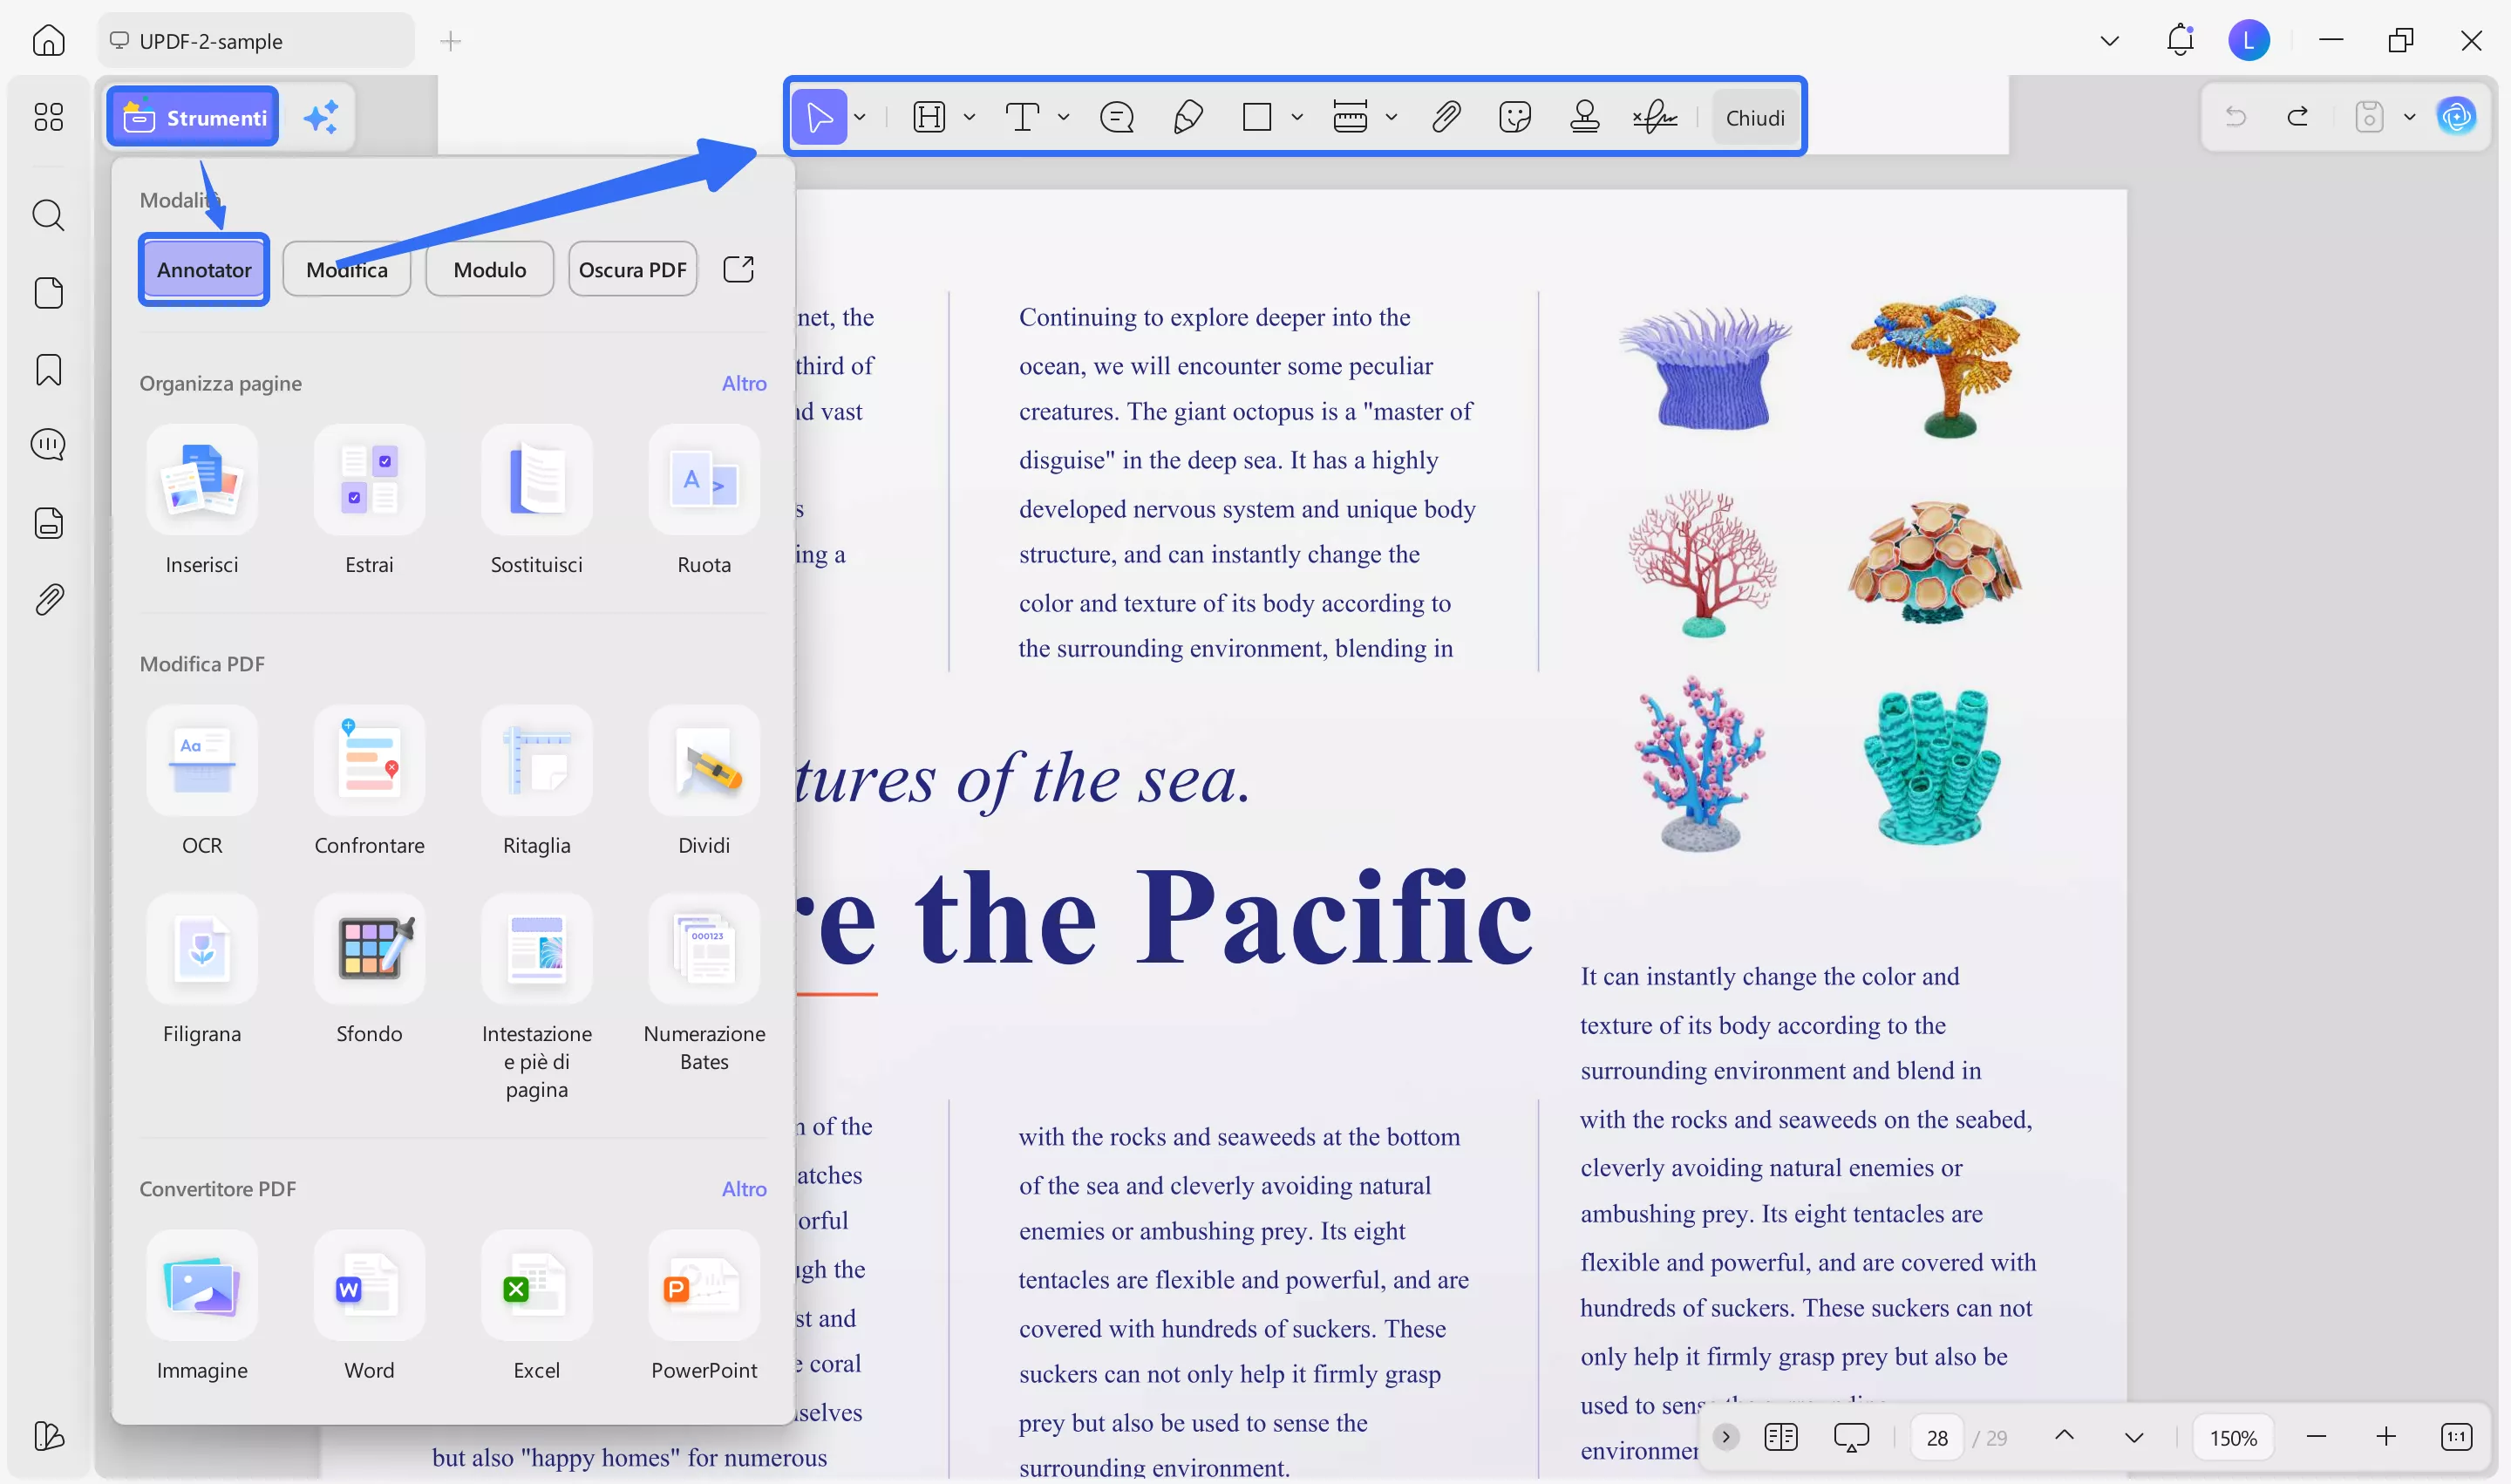Image resolution: width=2511 pixels, height=1484 pixels.
Task: Open the signature tool
Action: coord(1655,118)
